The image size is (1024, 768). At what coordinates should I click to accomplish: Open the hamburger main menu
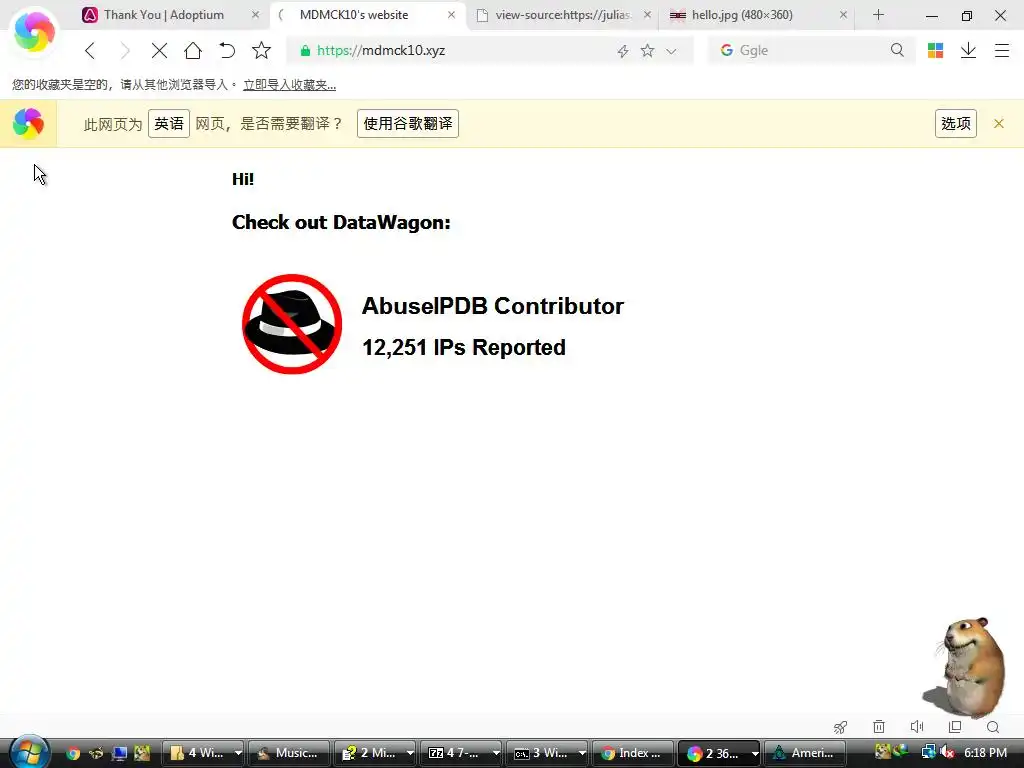tap(1002, 50)
